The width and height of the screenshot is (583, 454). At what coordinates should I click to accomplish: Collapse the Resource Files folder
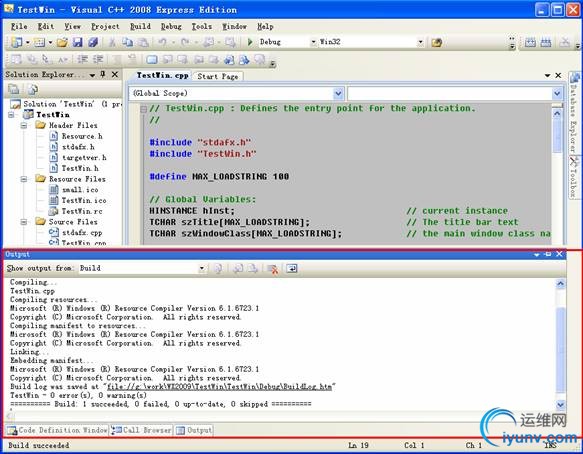pyautogui.click(x=24, y=179)
